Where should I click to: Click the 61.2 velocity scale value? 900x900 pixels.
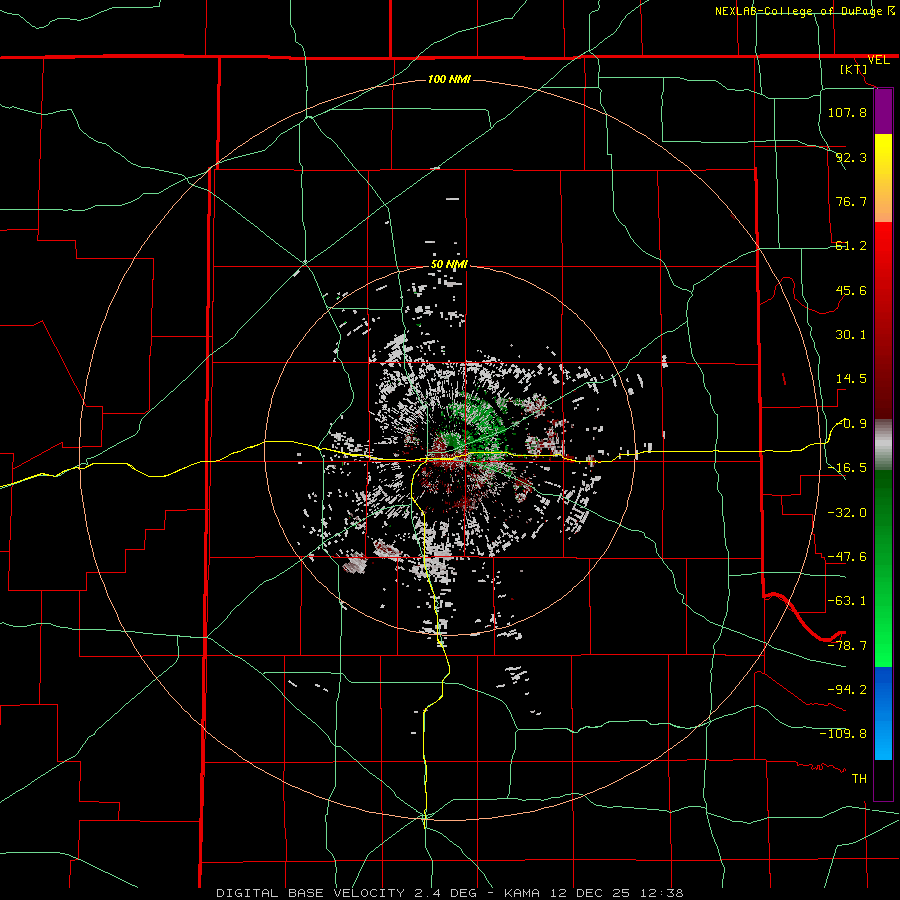tap(851, 246)
